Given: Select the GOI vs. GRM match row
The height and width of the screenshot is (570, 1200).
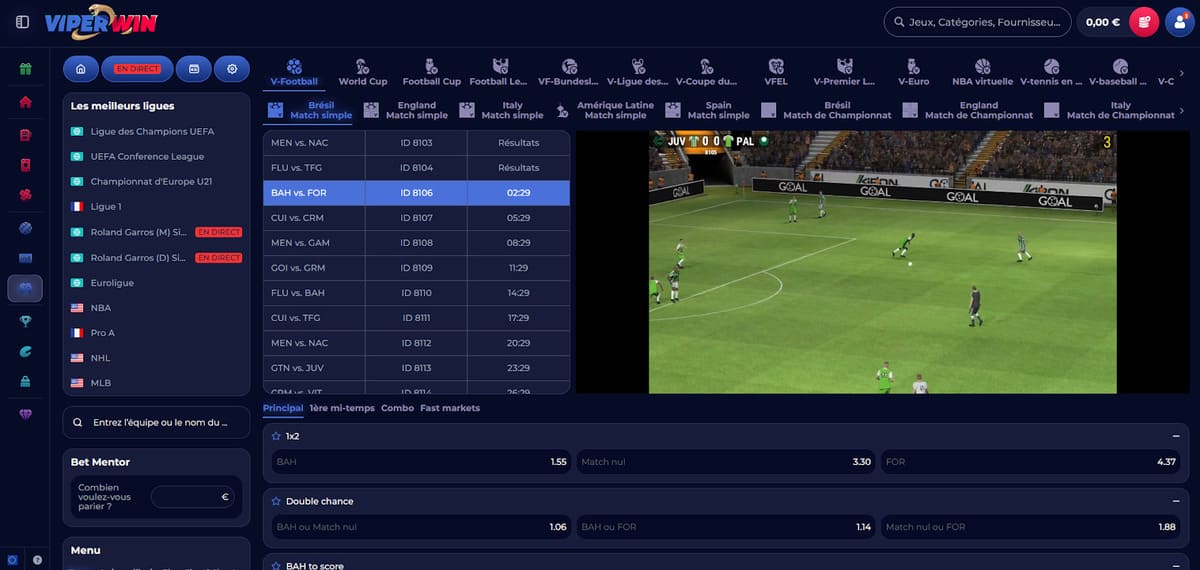Looking at the screenshot, I should tap(416, 268).
